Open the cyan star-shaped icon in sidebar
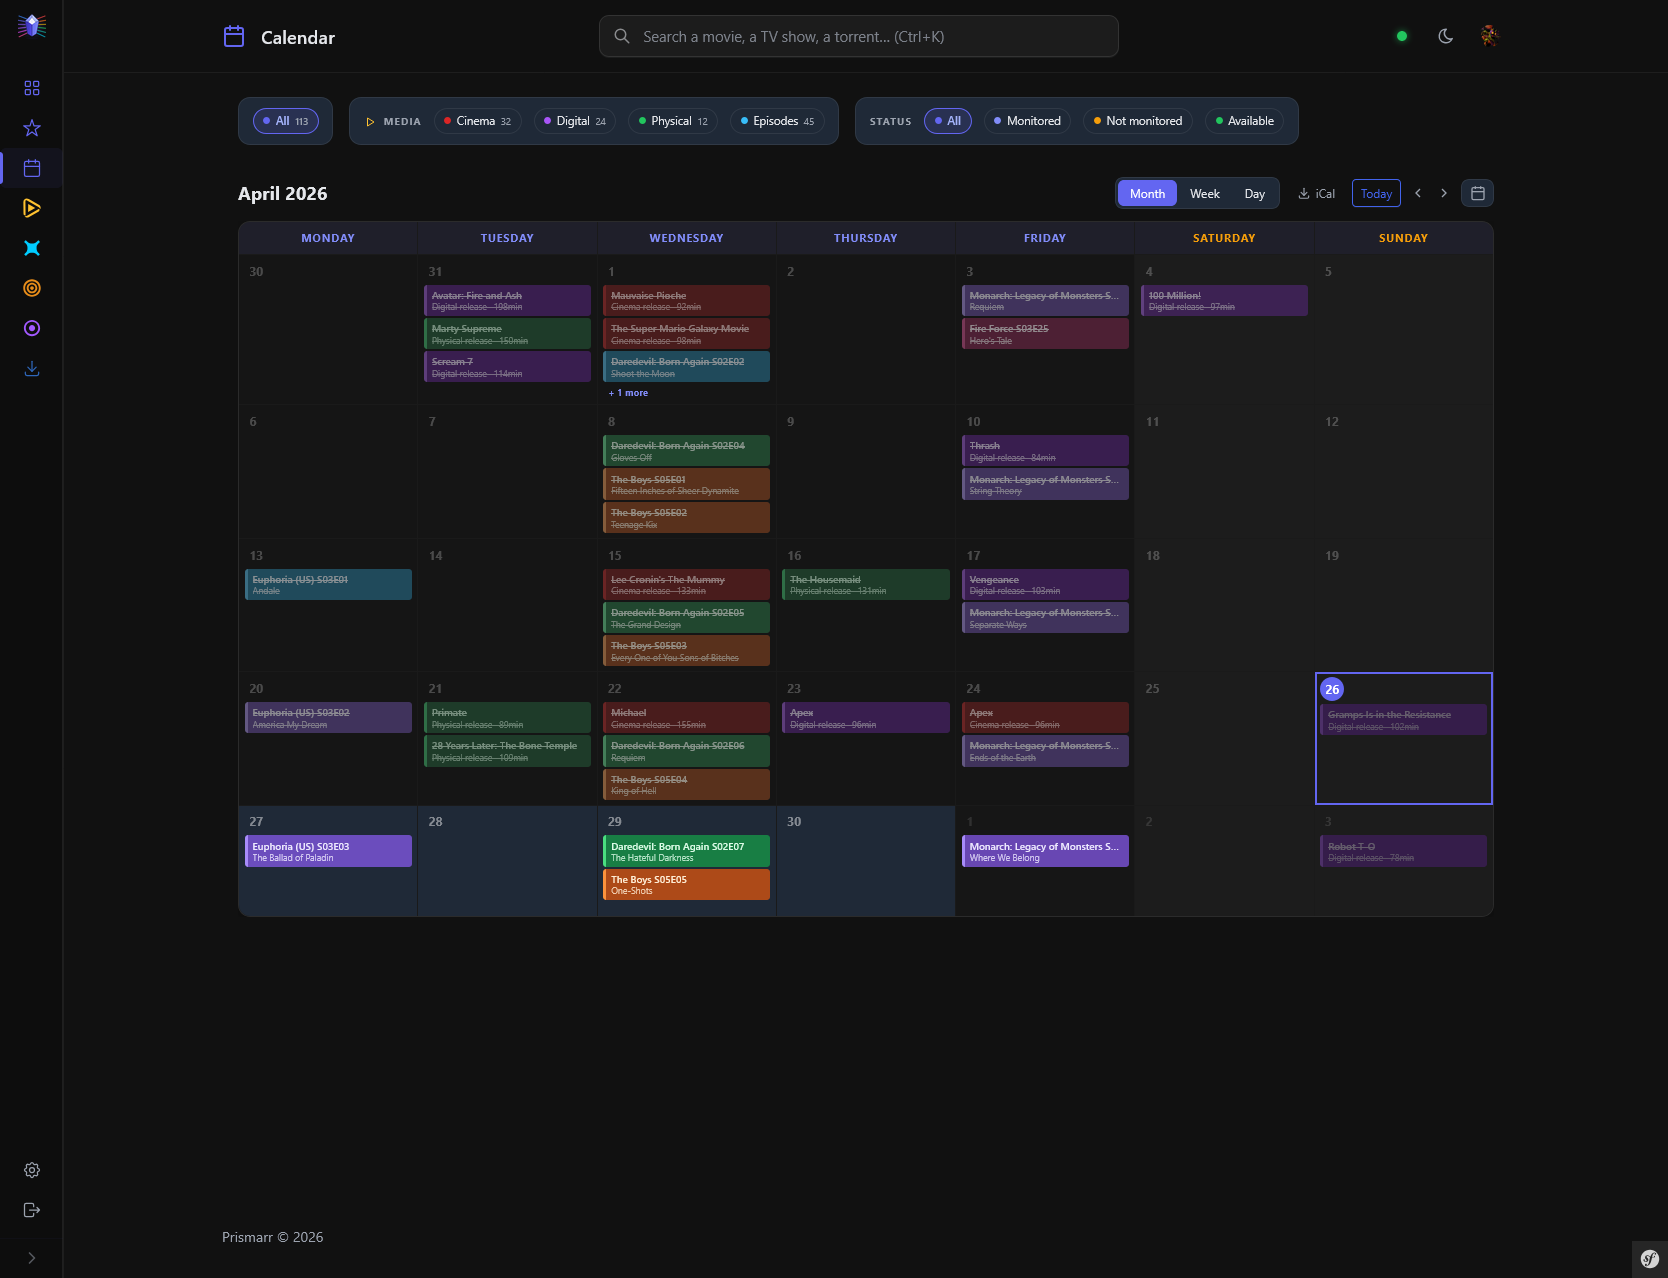 (32, 248)
